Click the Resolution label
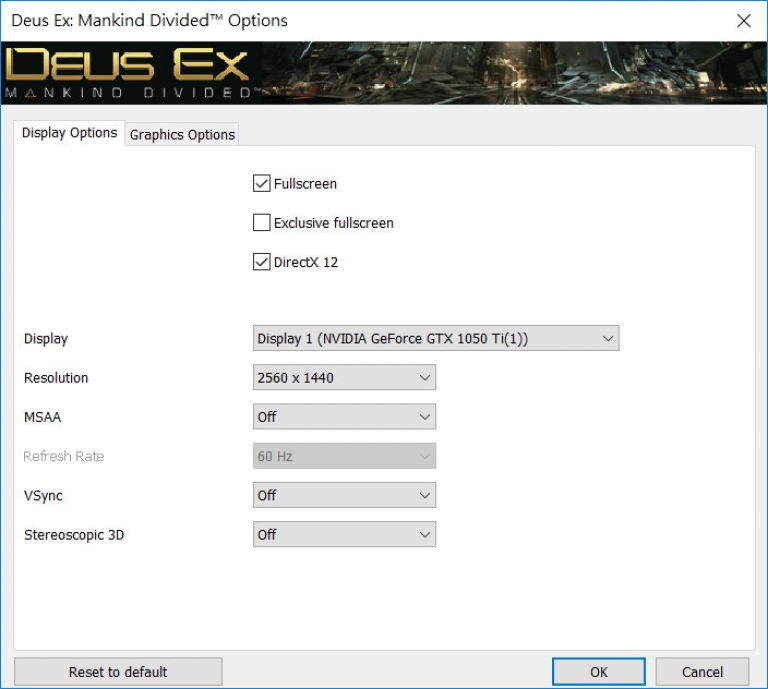The height and width of the screenshot is (689, 768). coord(56,378)
